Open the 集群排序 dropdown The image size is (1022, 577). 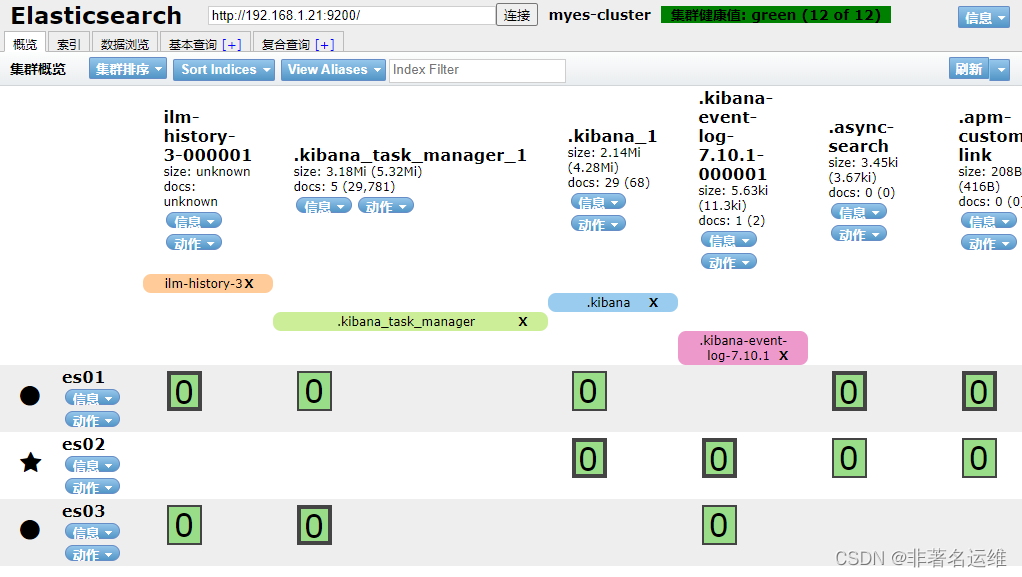pyautogui.click(x=128, y=69)
